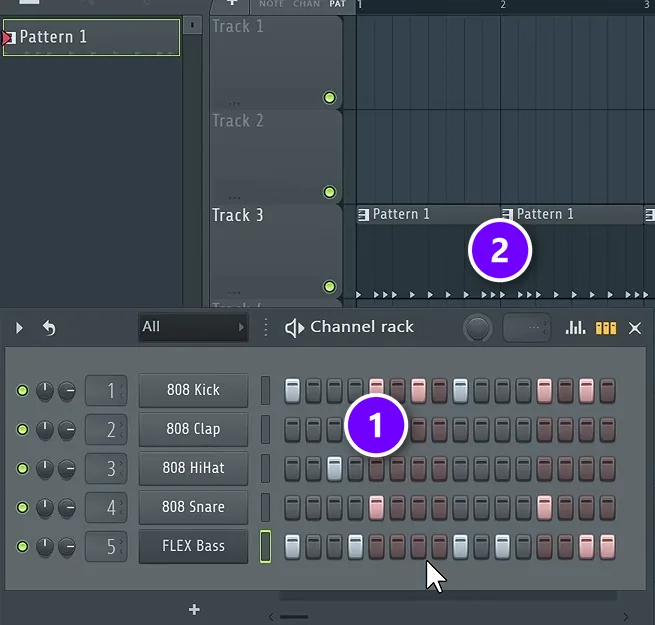Toggle first step of 808 Clap

[x=292, y=429]
